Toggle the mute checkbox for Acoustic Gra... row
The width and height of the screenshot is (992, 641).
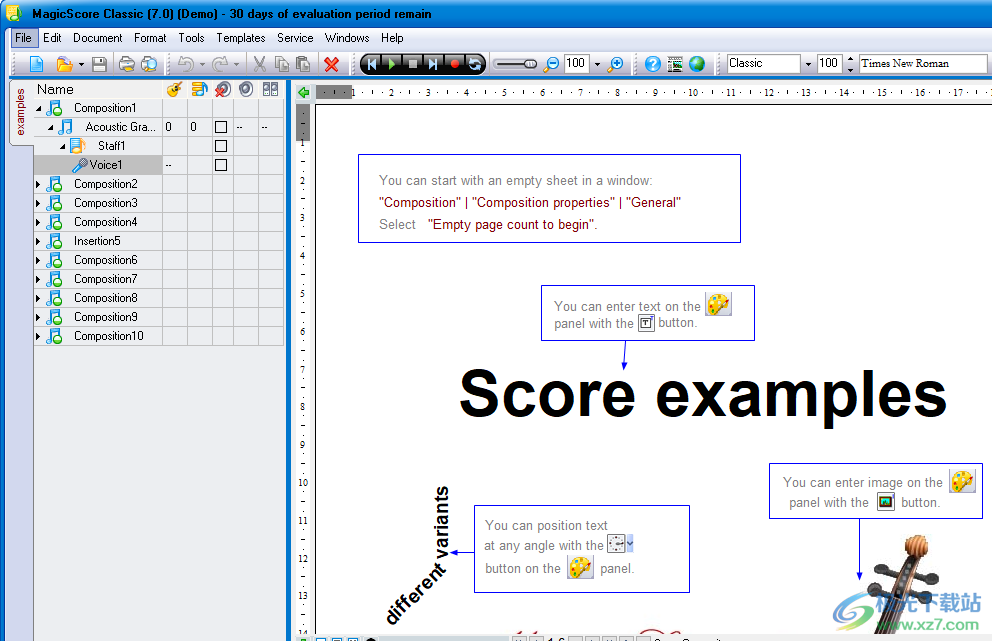[x=221, y=127]
